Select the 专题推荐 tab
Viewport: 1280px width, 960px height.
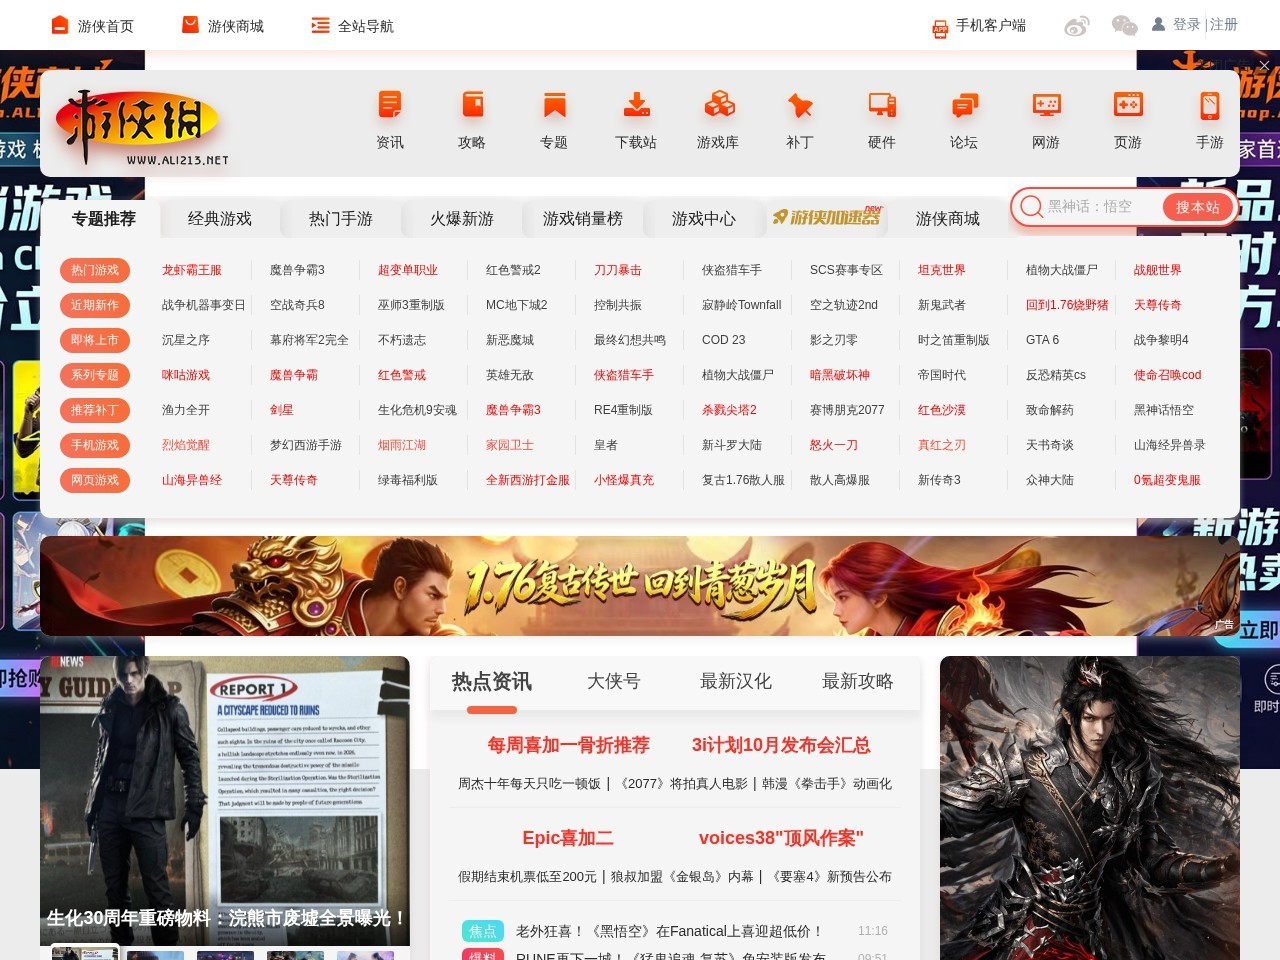coord(104,218)
